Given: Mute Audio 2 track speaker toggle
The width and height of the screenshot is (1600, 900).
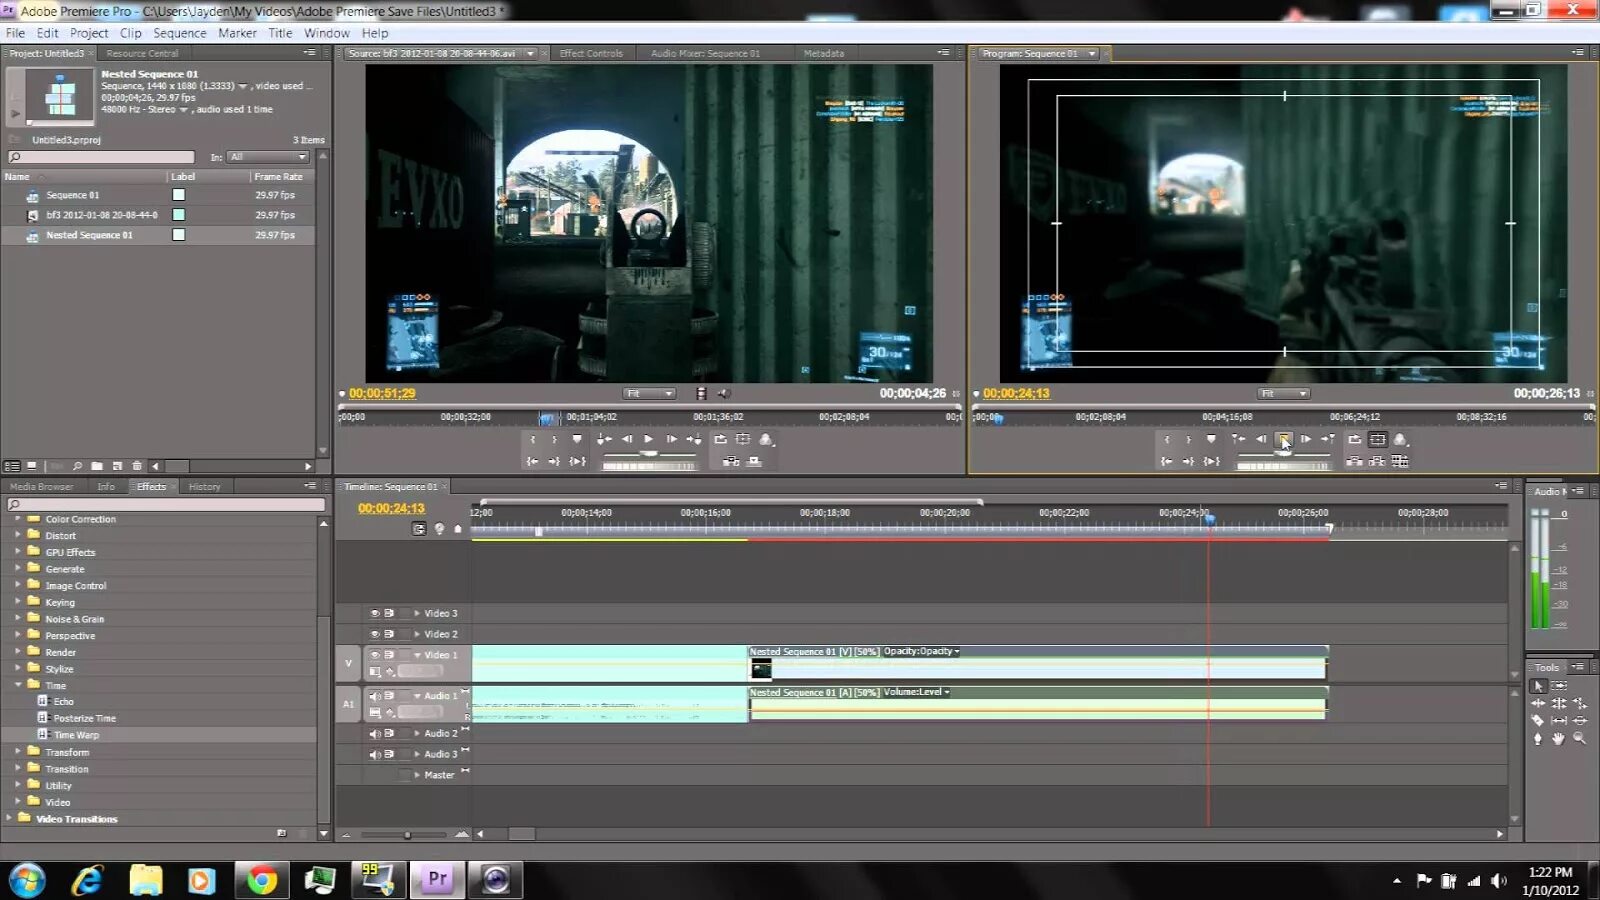Looking at the screenshot, I should [375, 733].
